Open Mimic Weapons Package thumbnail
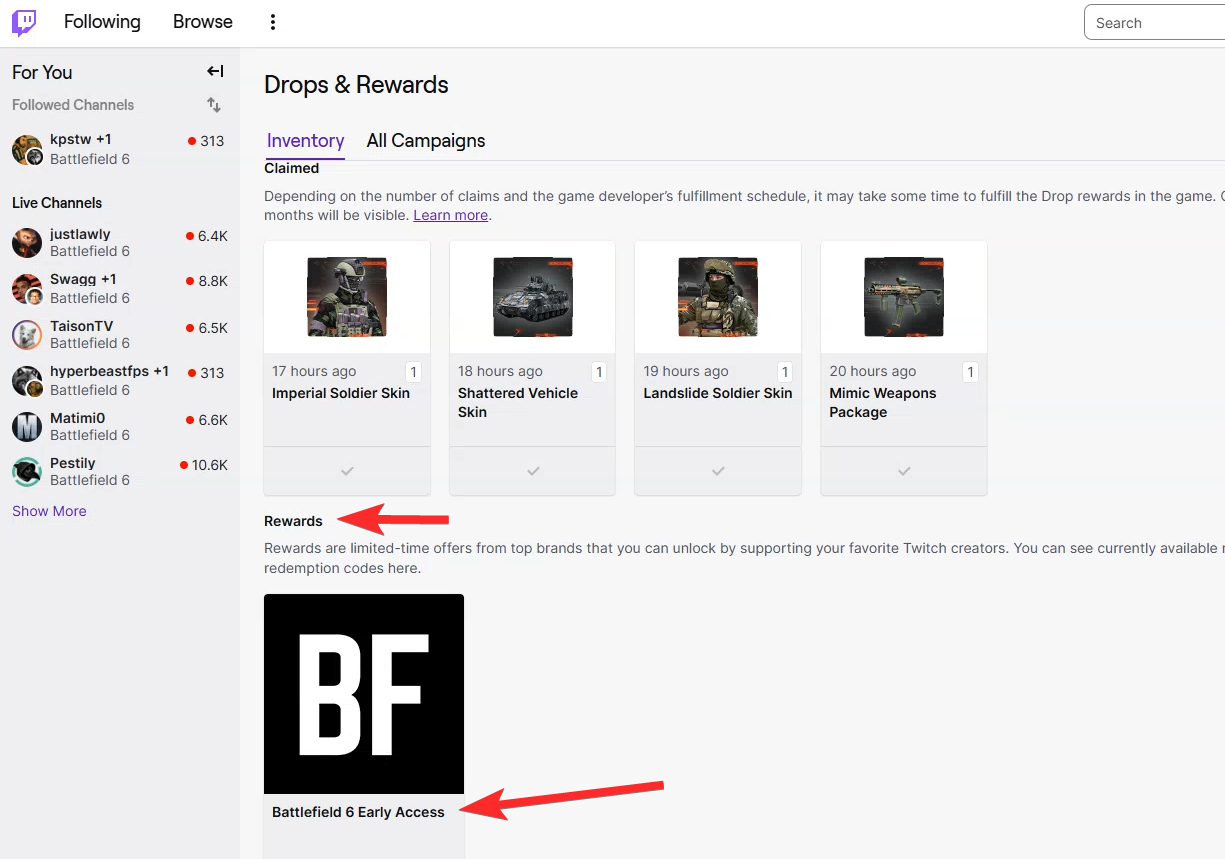1225x859 pixels. tap(904, 297)
